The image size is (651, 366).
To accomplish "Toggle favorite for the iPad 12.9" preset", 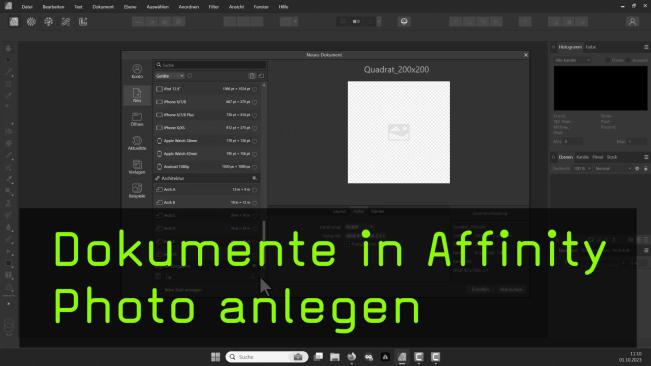I will (255, 89).
